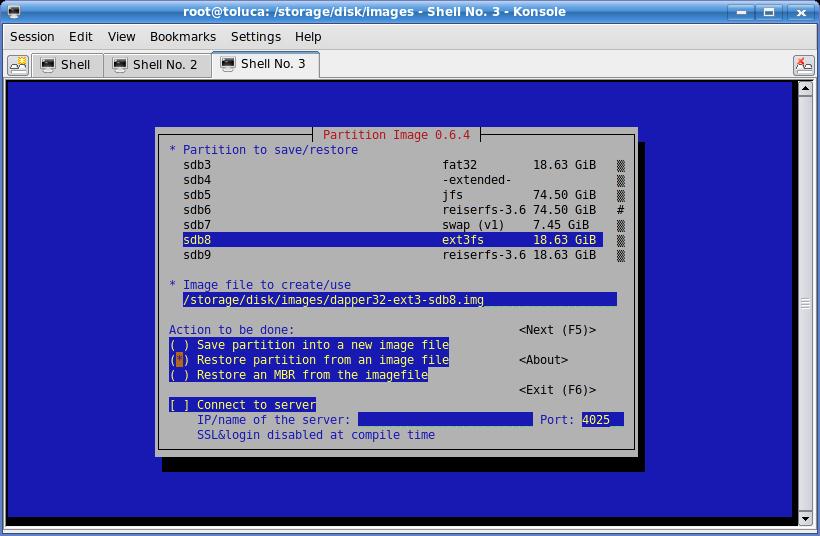
Task: Click the scrollbar up arrow
Action: [805, 88]
